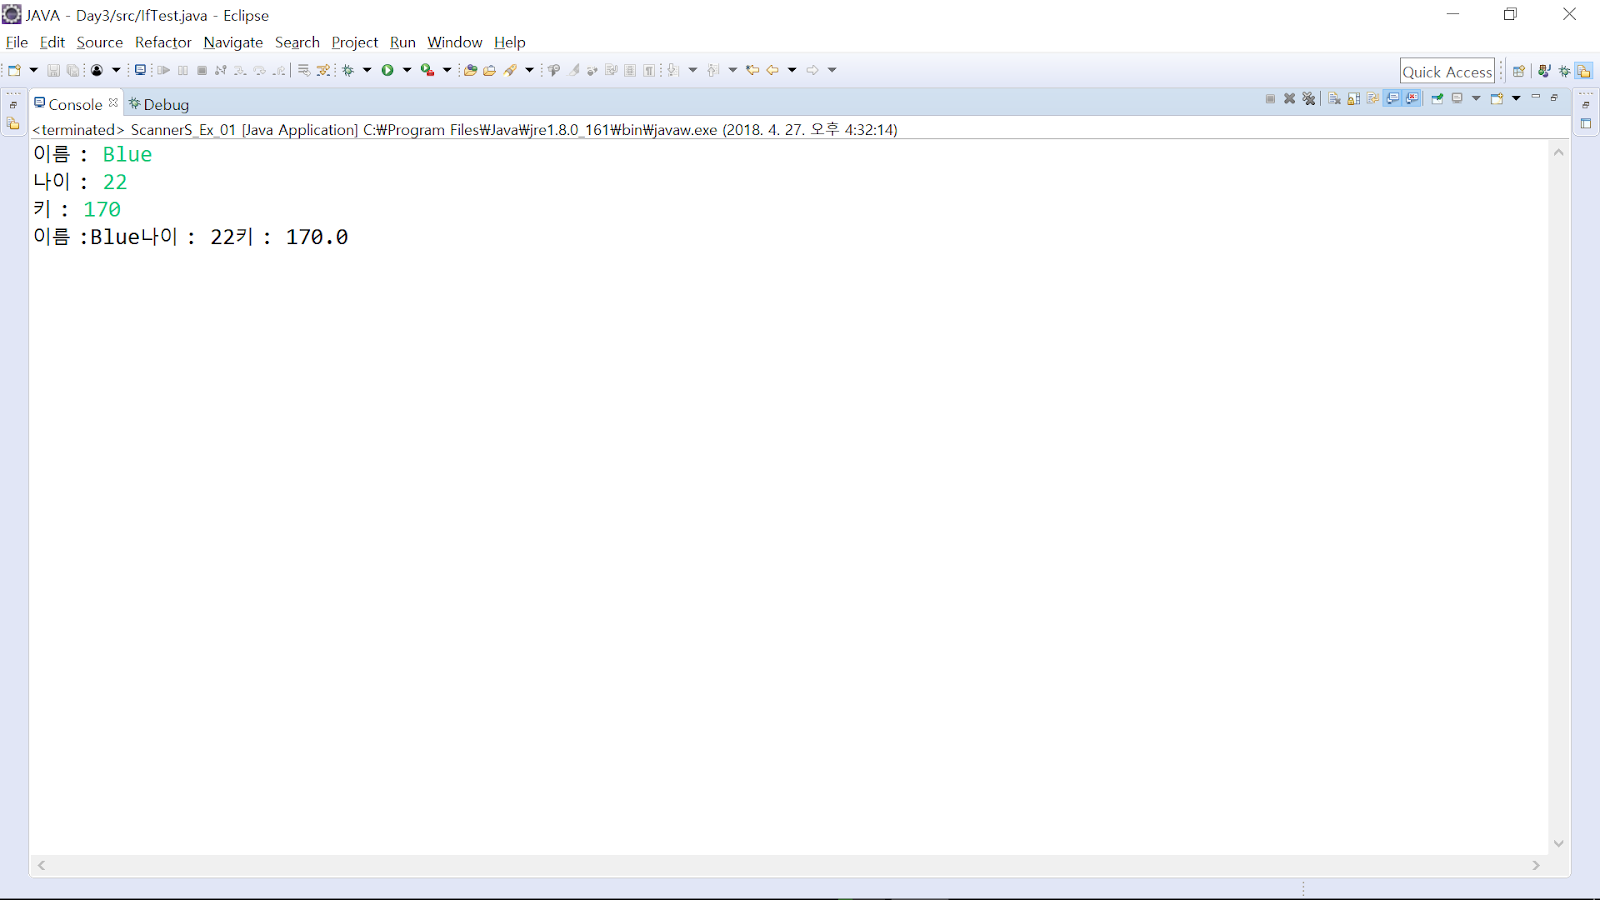Open the Display Selected Console dropdown
This screenshot has width=1600, height=900.
[1476, 98]
